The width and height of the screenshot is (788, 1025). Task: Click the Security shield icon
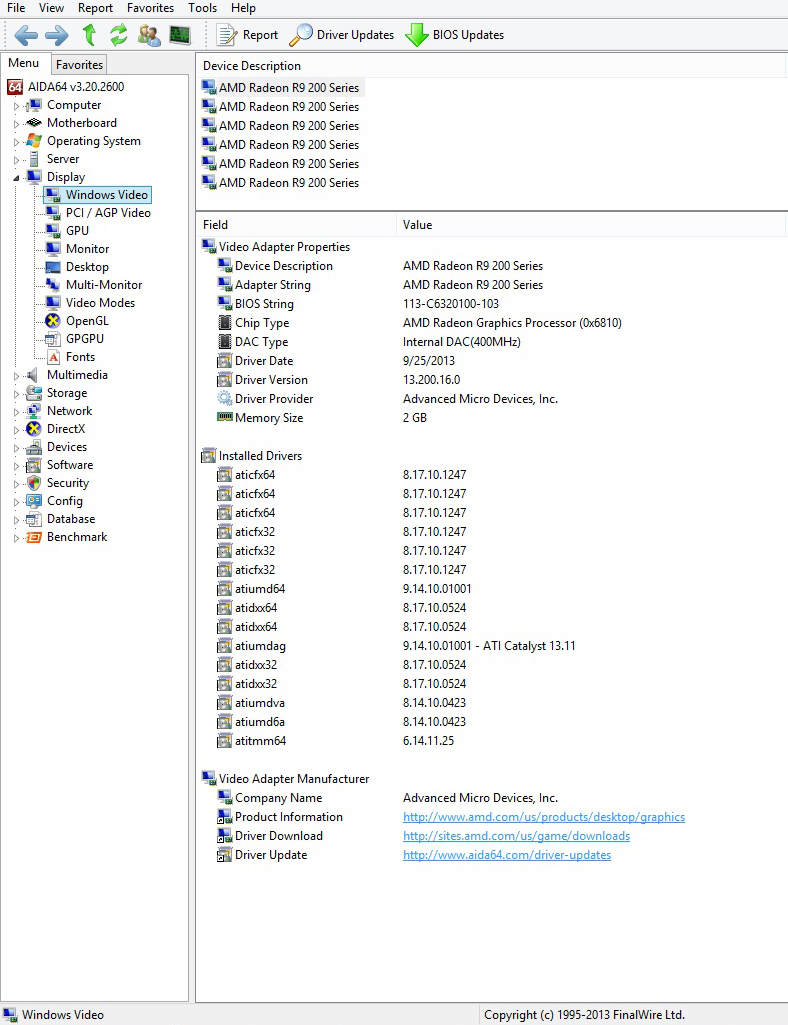click(33, 483)
